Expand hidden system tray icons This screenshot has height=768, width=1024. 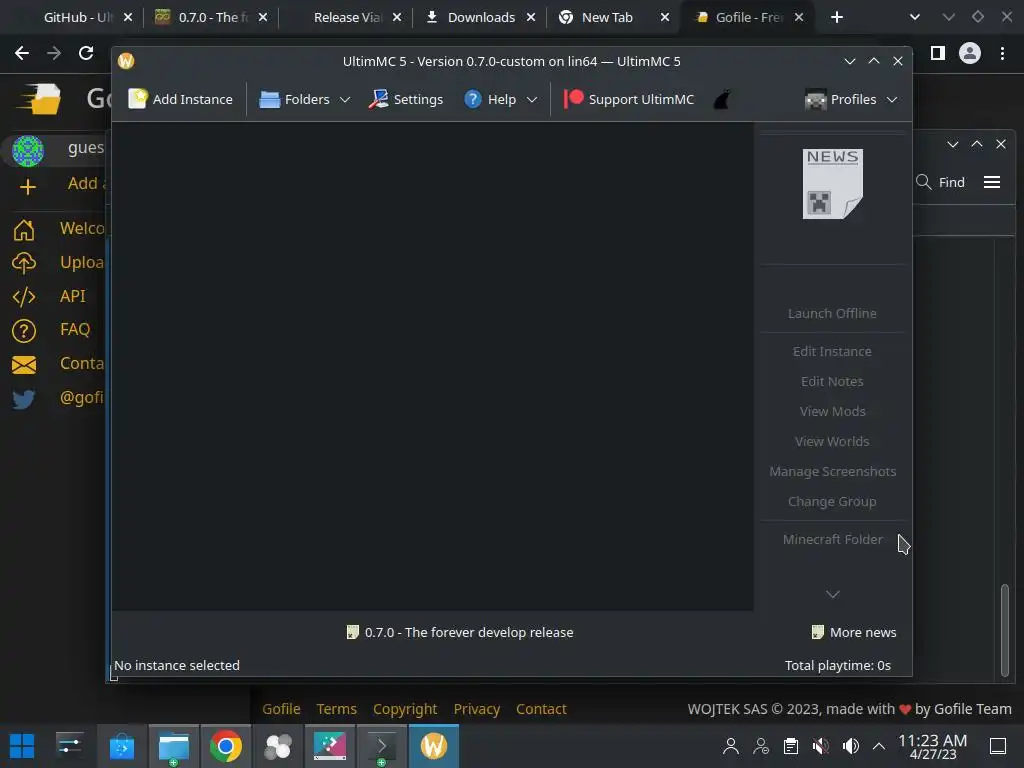click(x=879, y=746)
